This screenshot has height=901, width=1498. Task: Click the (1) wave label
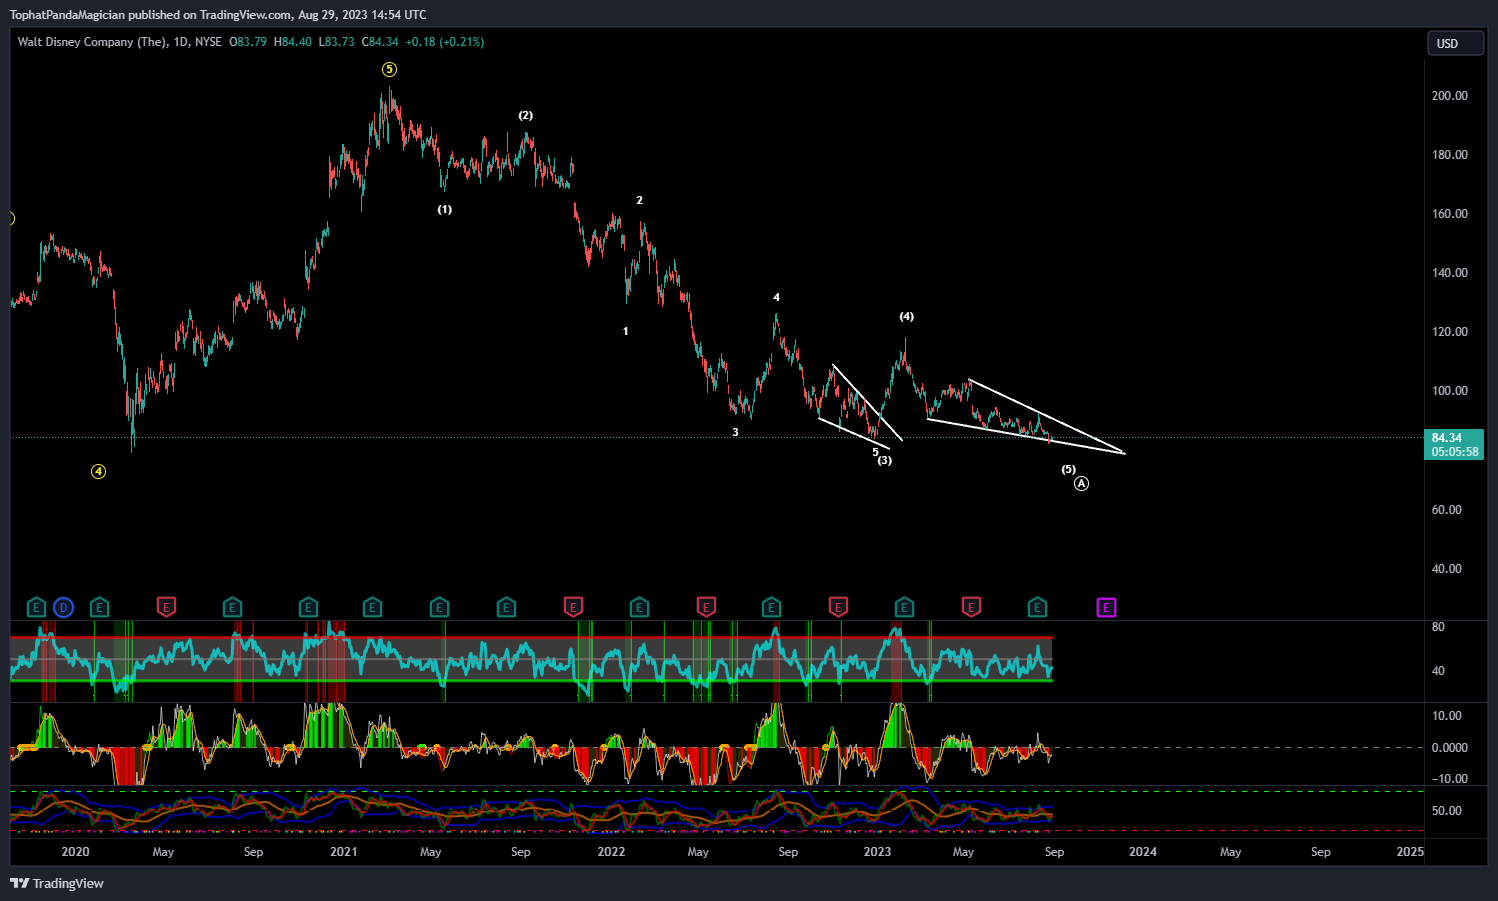444,209
